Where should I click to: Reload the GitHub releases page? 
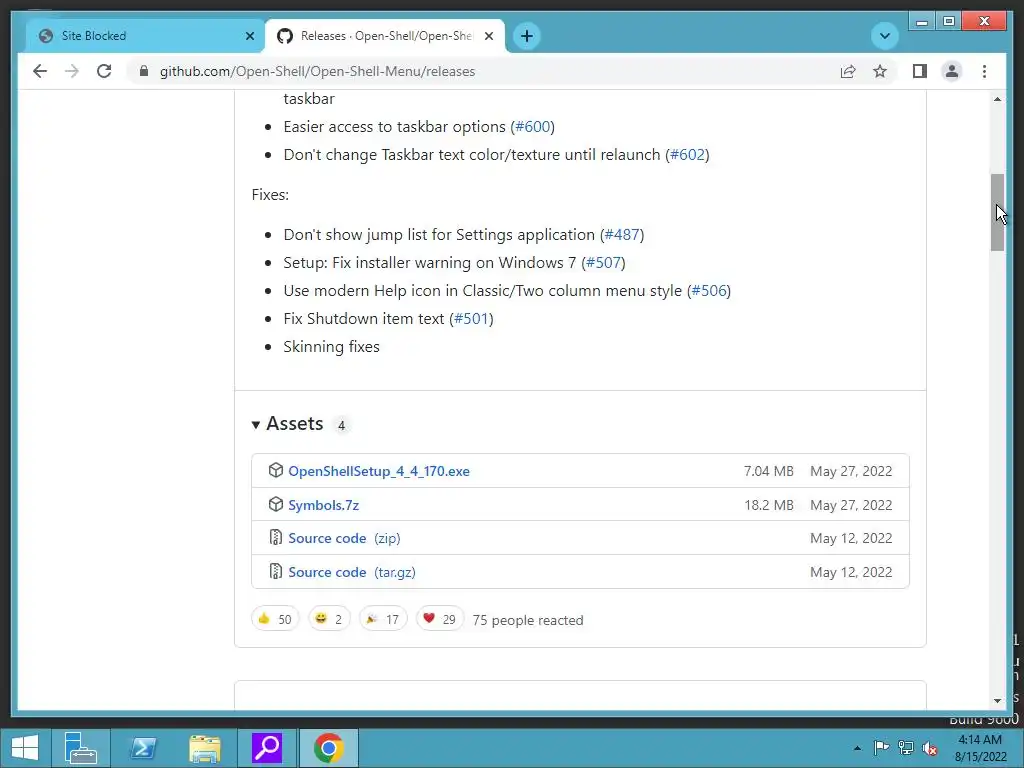(104, 71)
